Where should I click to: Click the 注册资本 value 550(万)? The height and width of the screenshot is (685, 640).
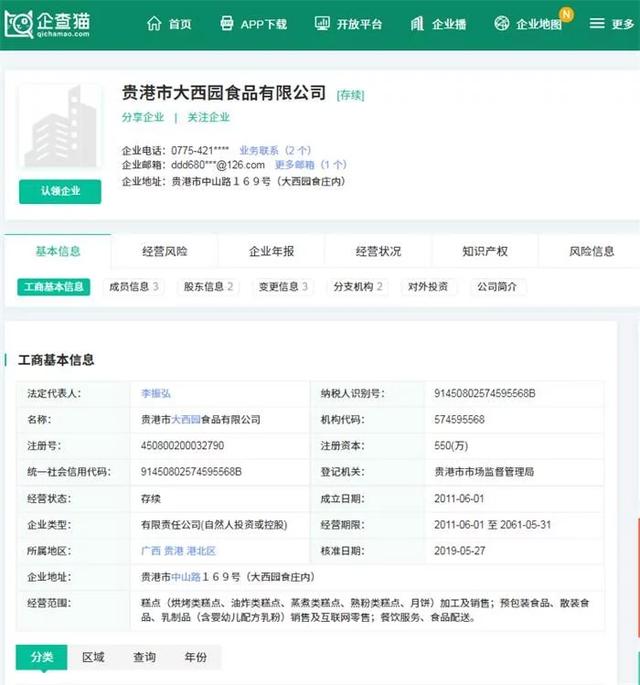451,446
